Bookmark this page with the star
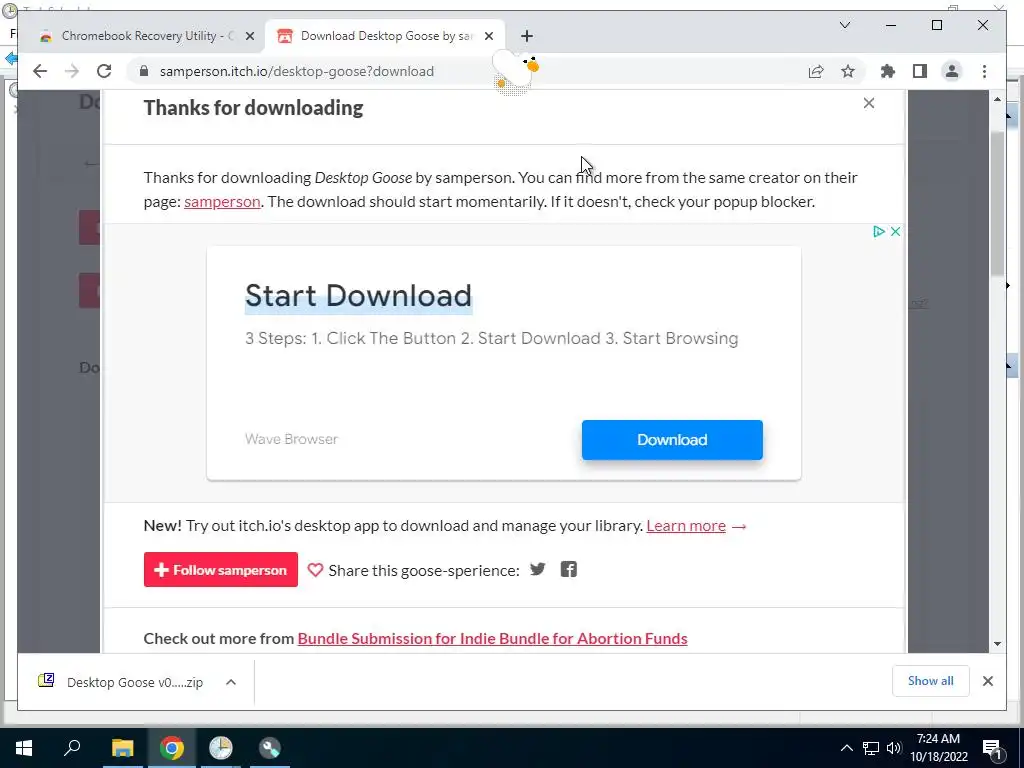 pos(848,71)
